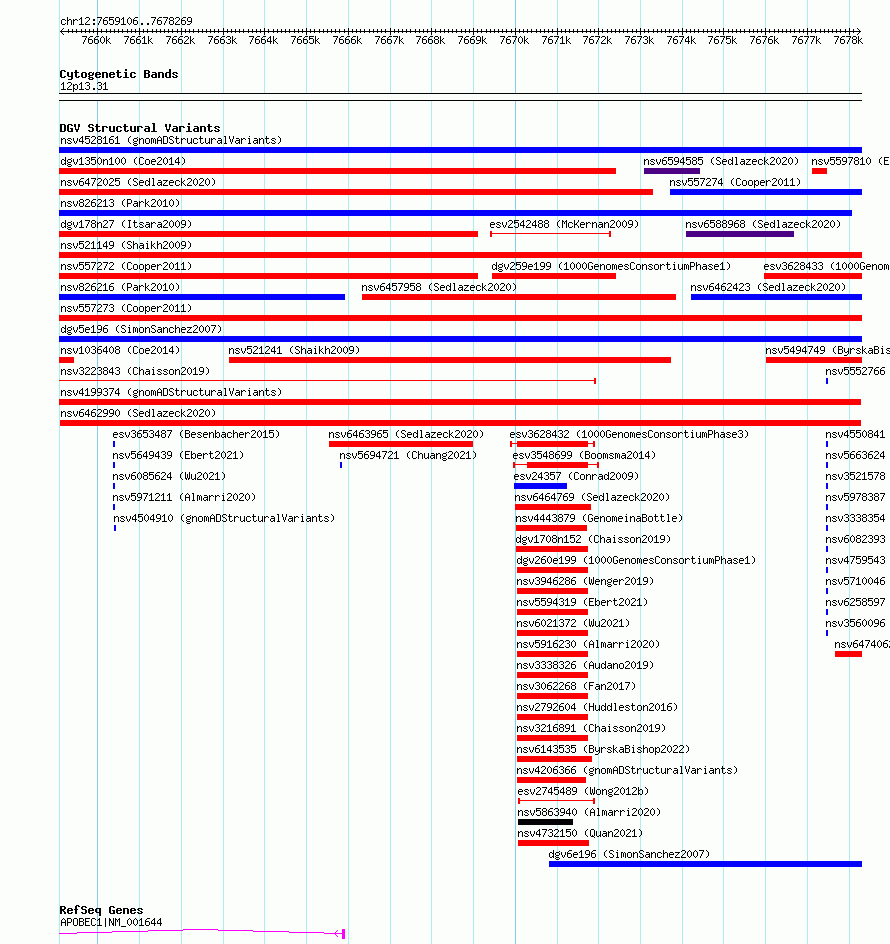Select nsv4206366 (gnomADStructuralVariants) label
Screen dimensions: 890x944
coord(627,772)
